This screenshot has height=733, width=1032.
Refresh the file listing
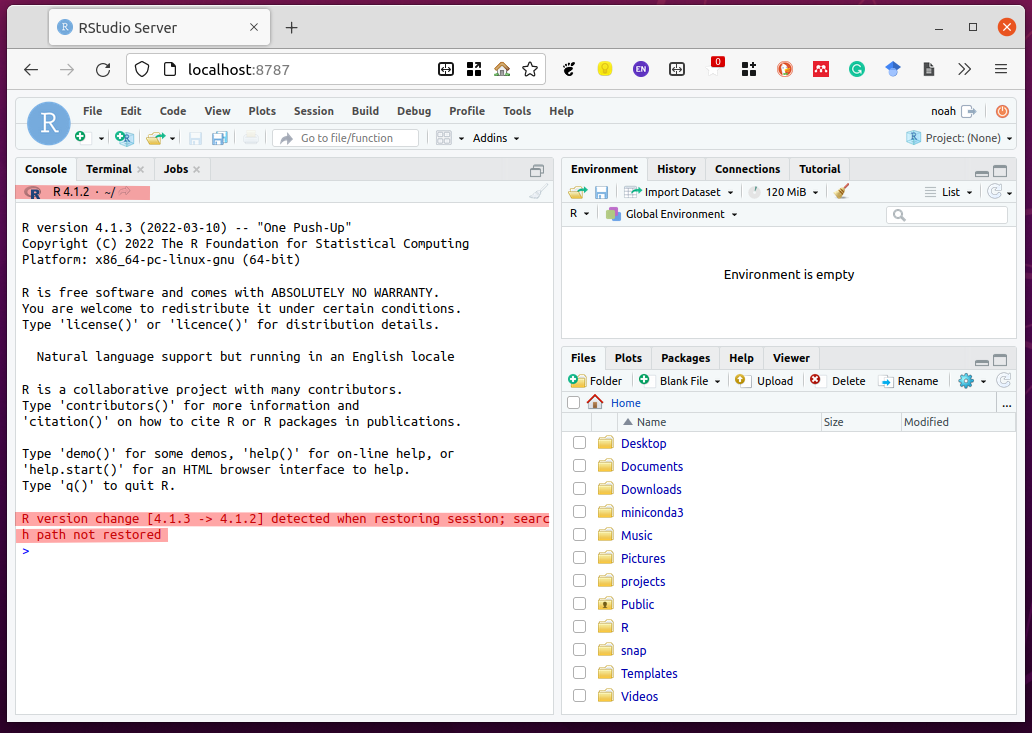click(1004, 380)
